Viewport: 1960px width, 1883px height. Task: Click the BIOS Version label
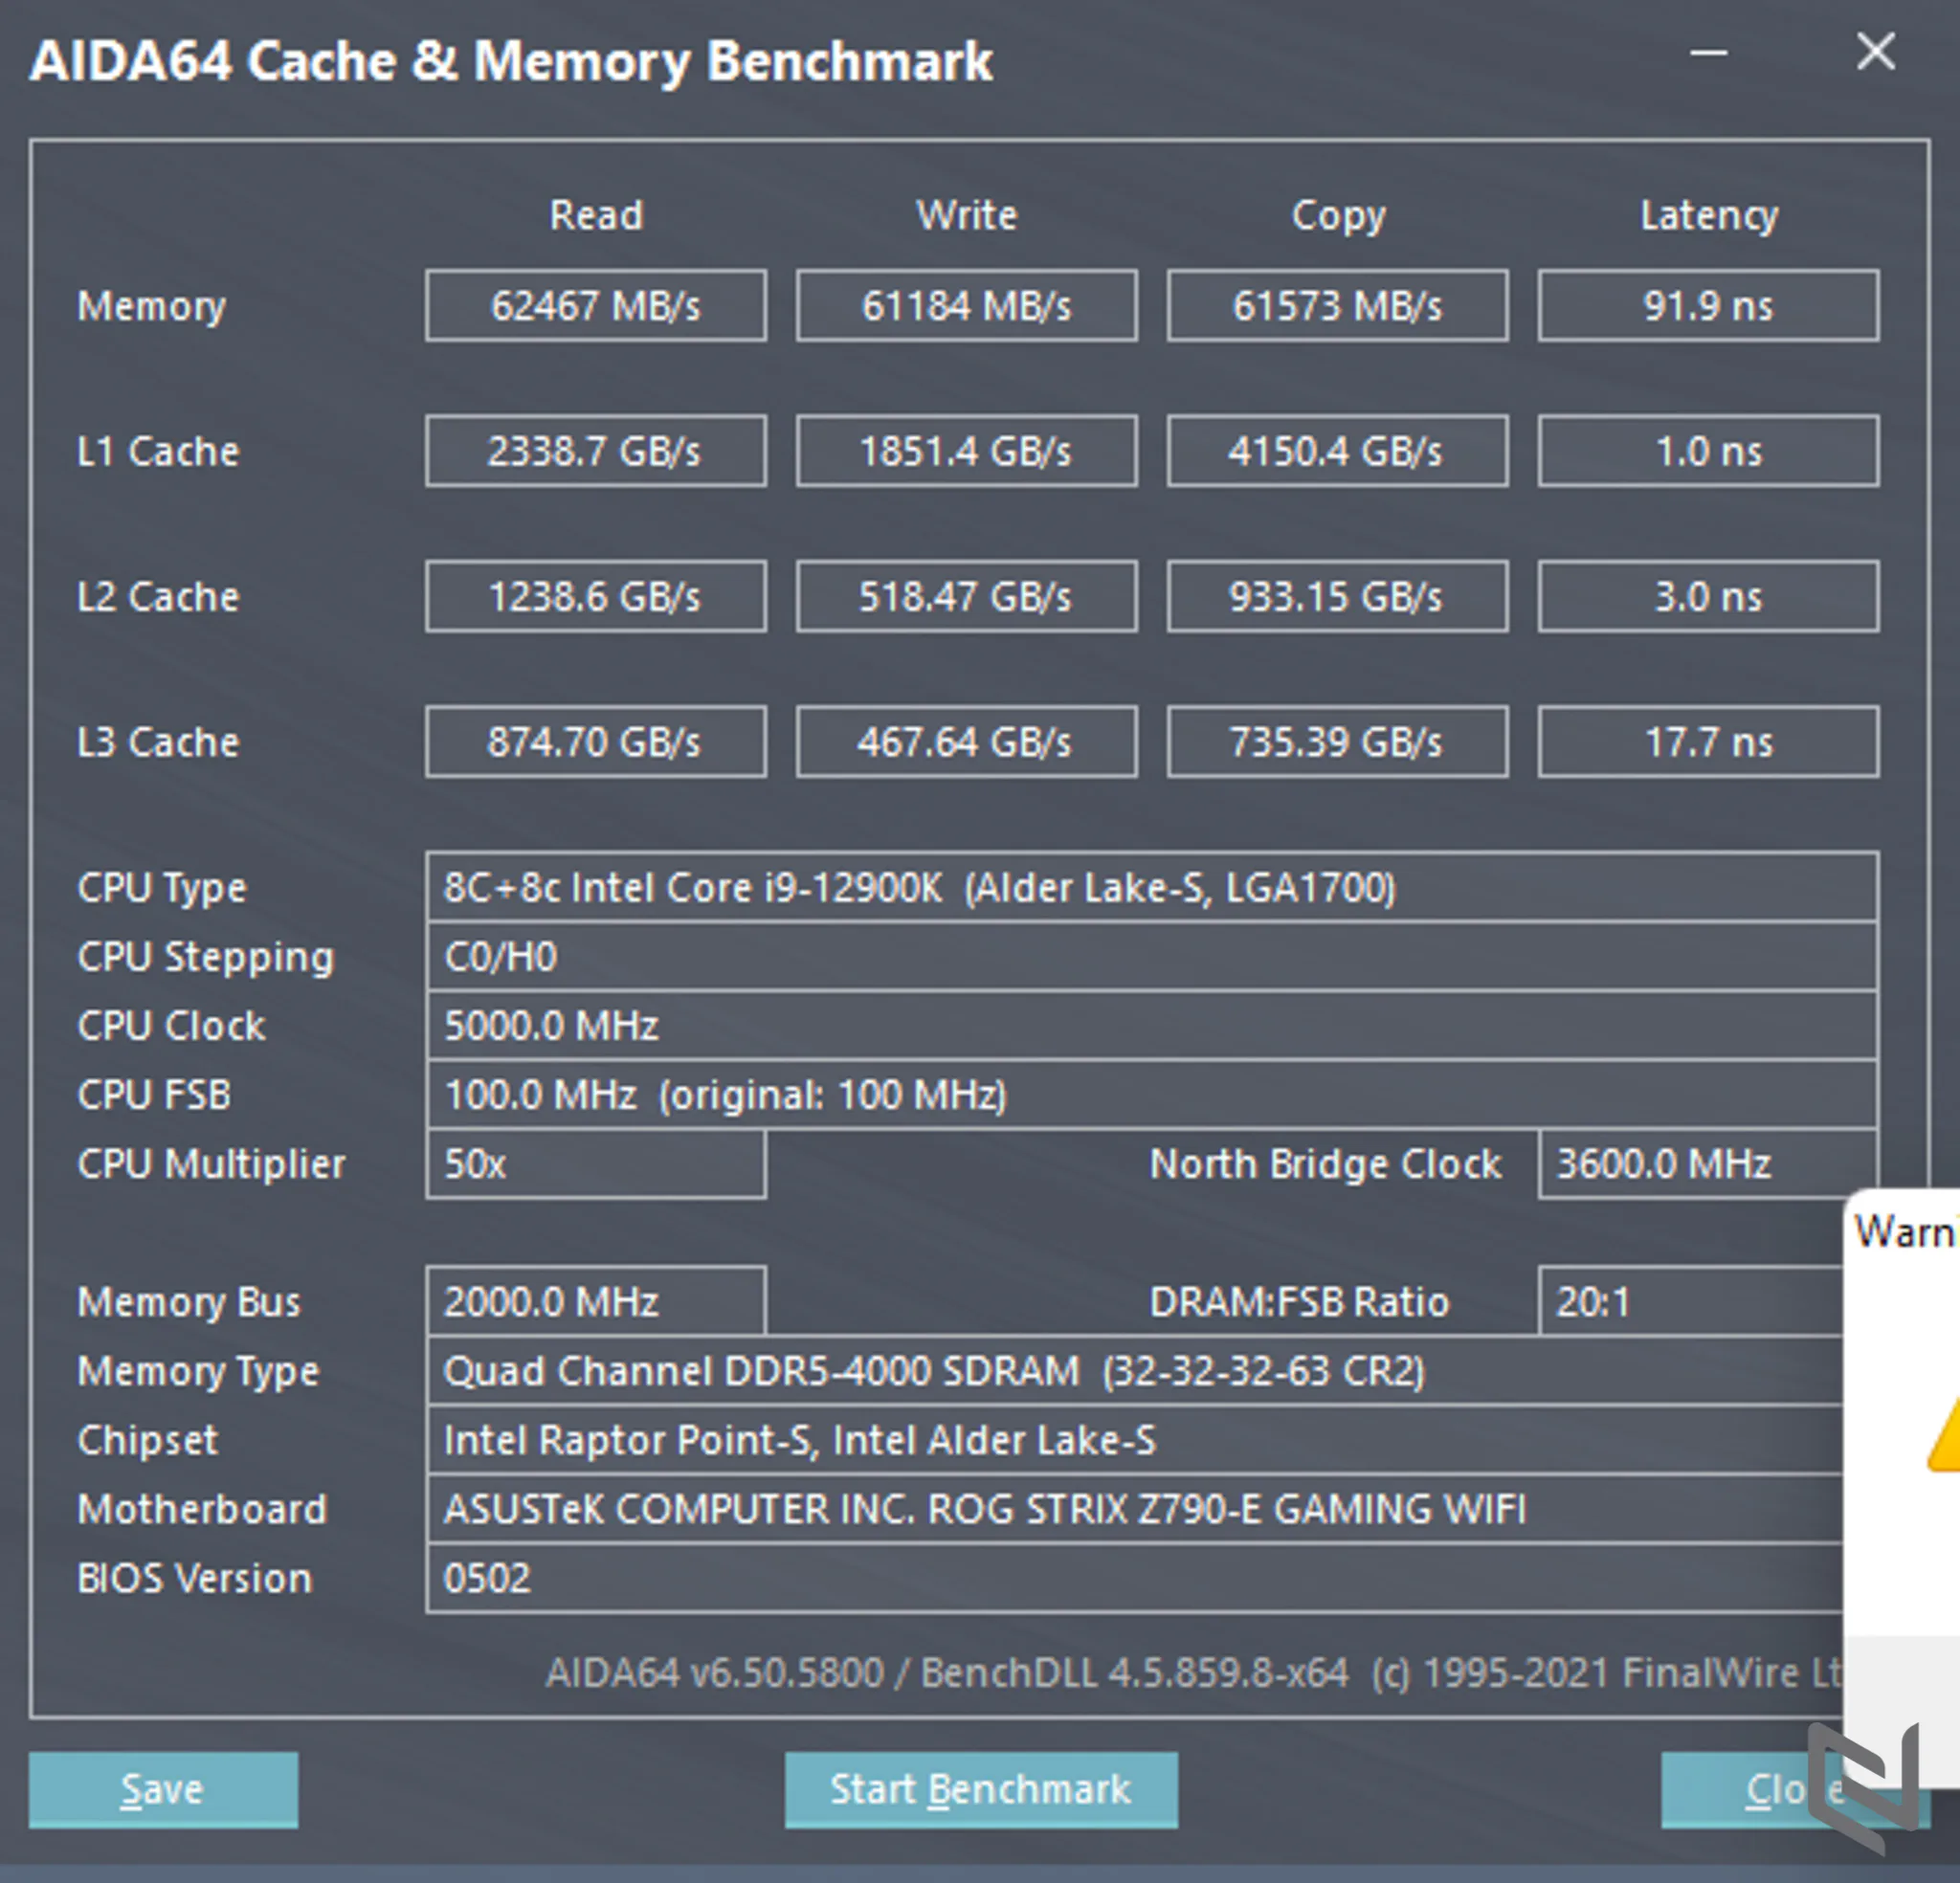click(194, 1579)
